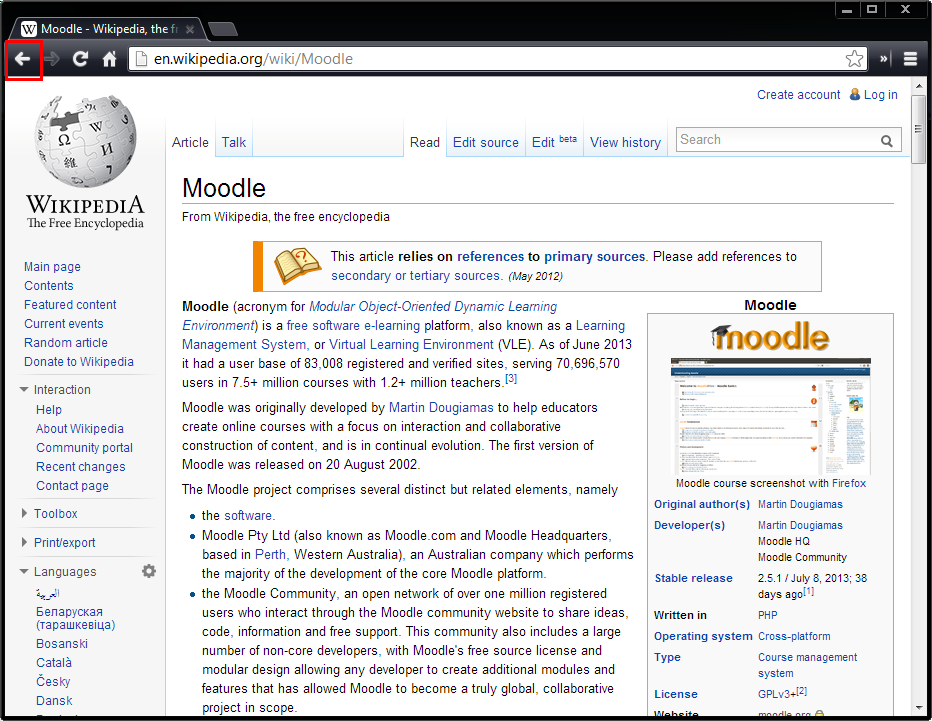Open the Moodle logo image in infobox
Viewport: 932px width, 721px height.
770,337
